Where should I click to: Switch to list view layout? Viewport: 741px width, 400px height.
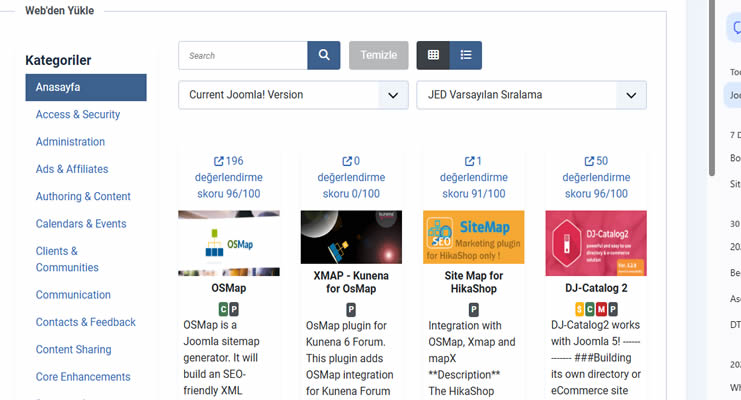click(465, 55)
